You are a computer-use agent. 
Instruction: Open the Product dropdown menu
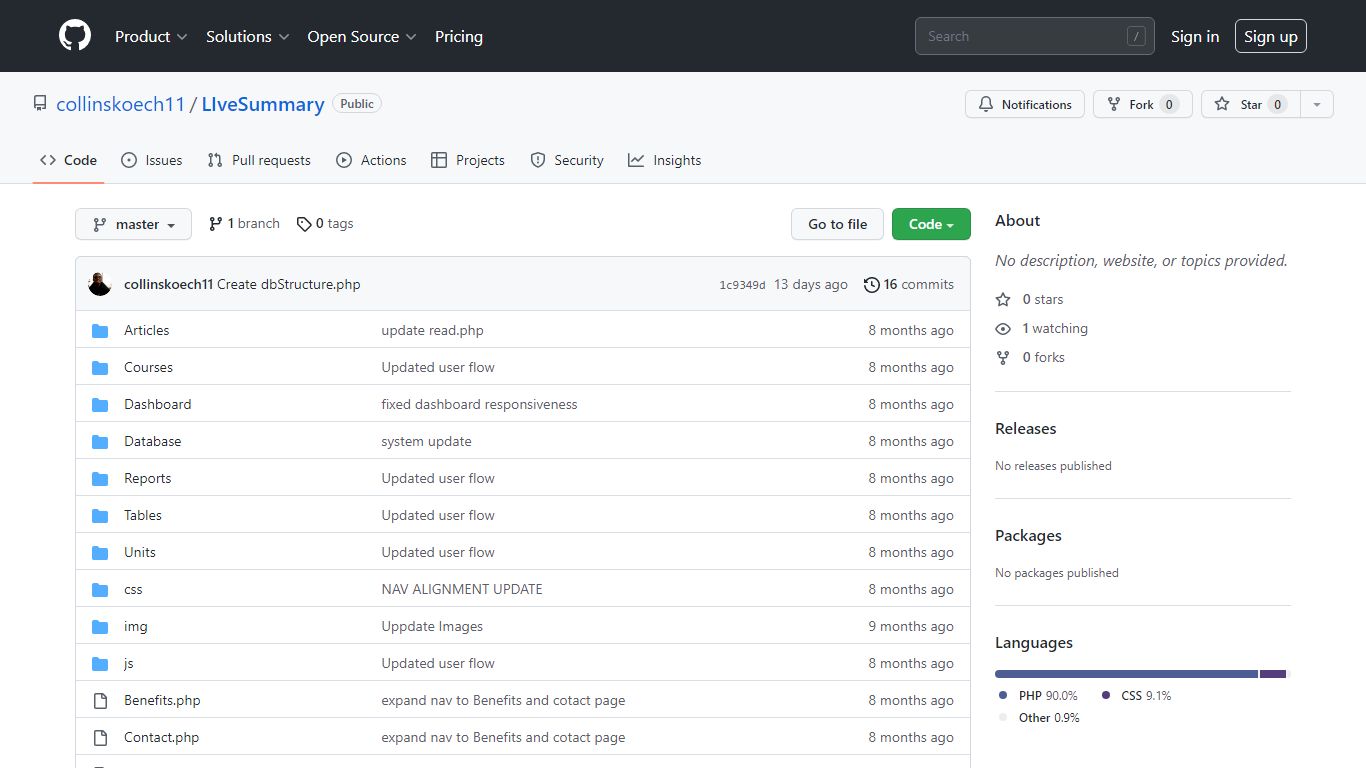(x=151, y=36)
